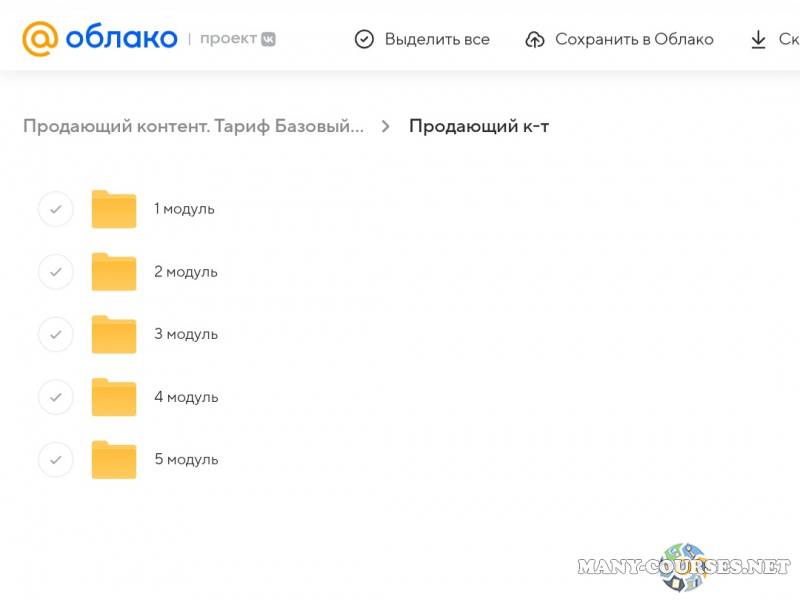Open breadcrumb link Продающий контент. Тариф Базовый
Viewport: 800px width, 600px height.
[x=193, y=127]
